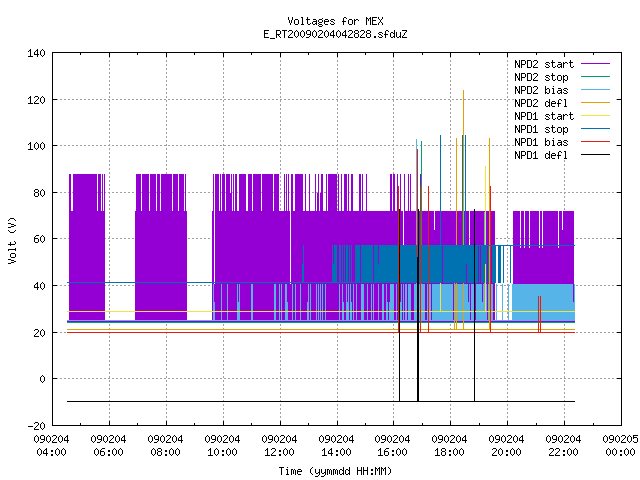Click the NPD2 bias light-blue legend line

coord(595,90)
